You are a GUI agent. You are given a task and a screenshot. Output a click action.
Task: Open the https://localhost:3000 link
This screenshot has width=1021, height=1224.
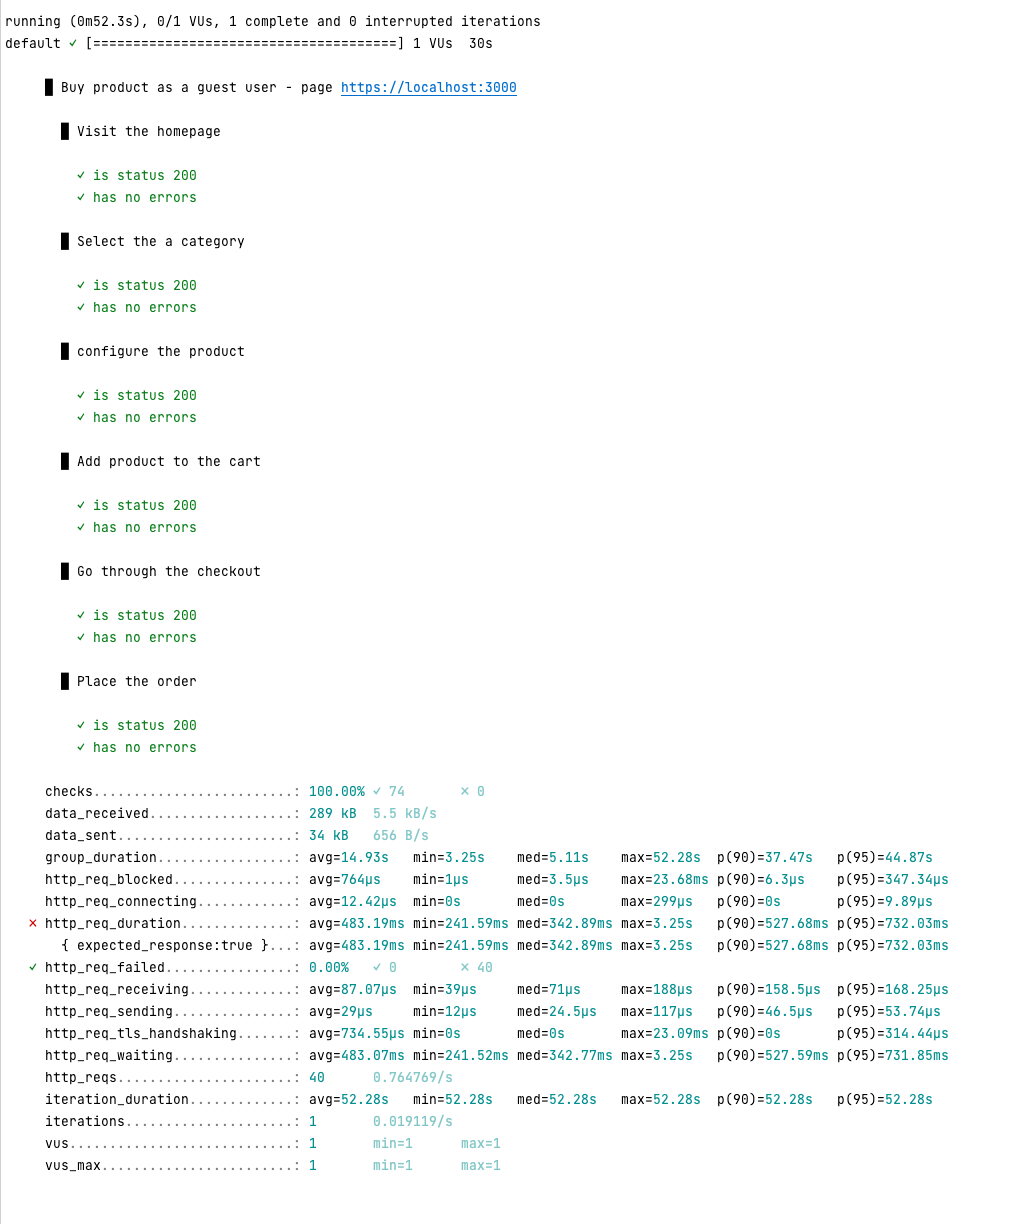[429, 87]
